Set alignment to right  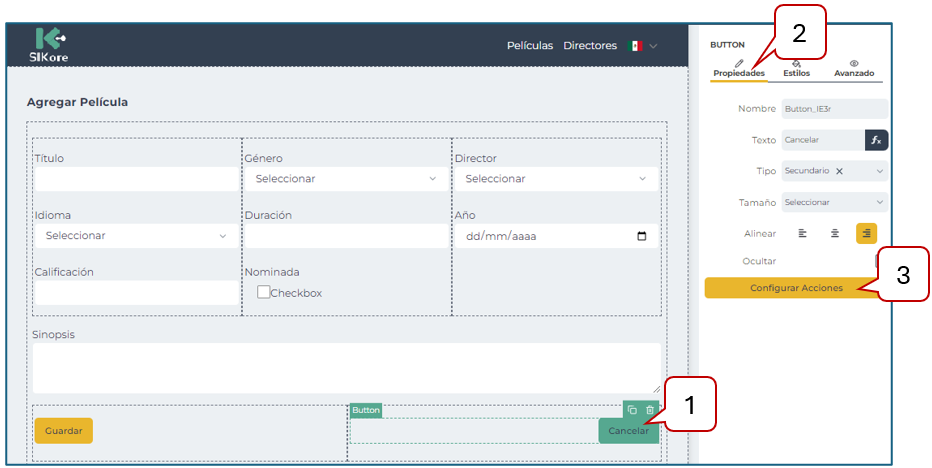click(866, 233)
